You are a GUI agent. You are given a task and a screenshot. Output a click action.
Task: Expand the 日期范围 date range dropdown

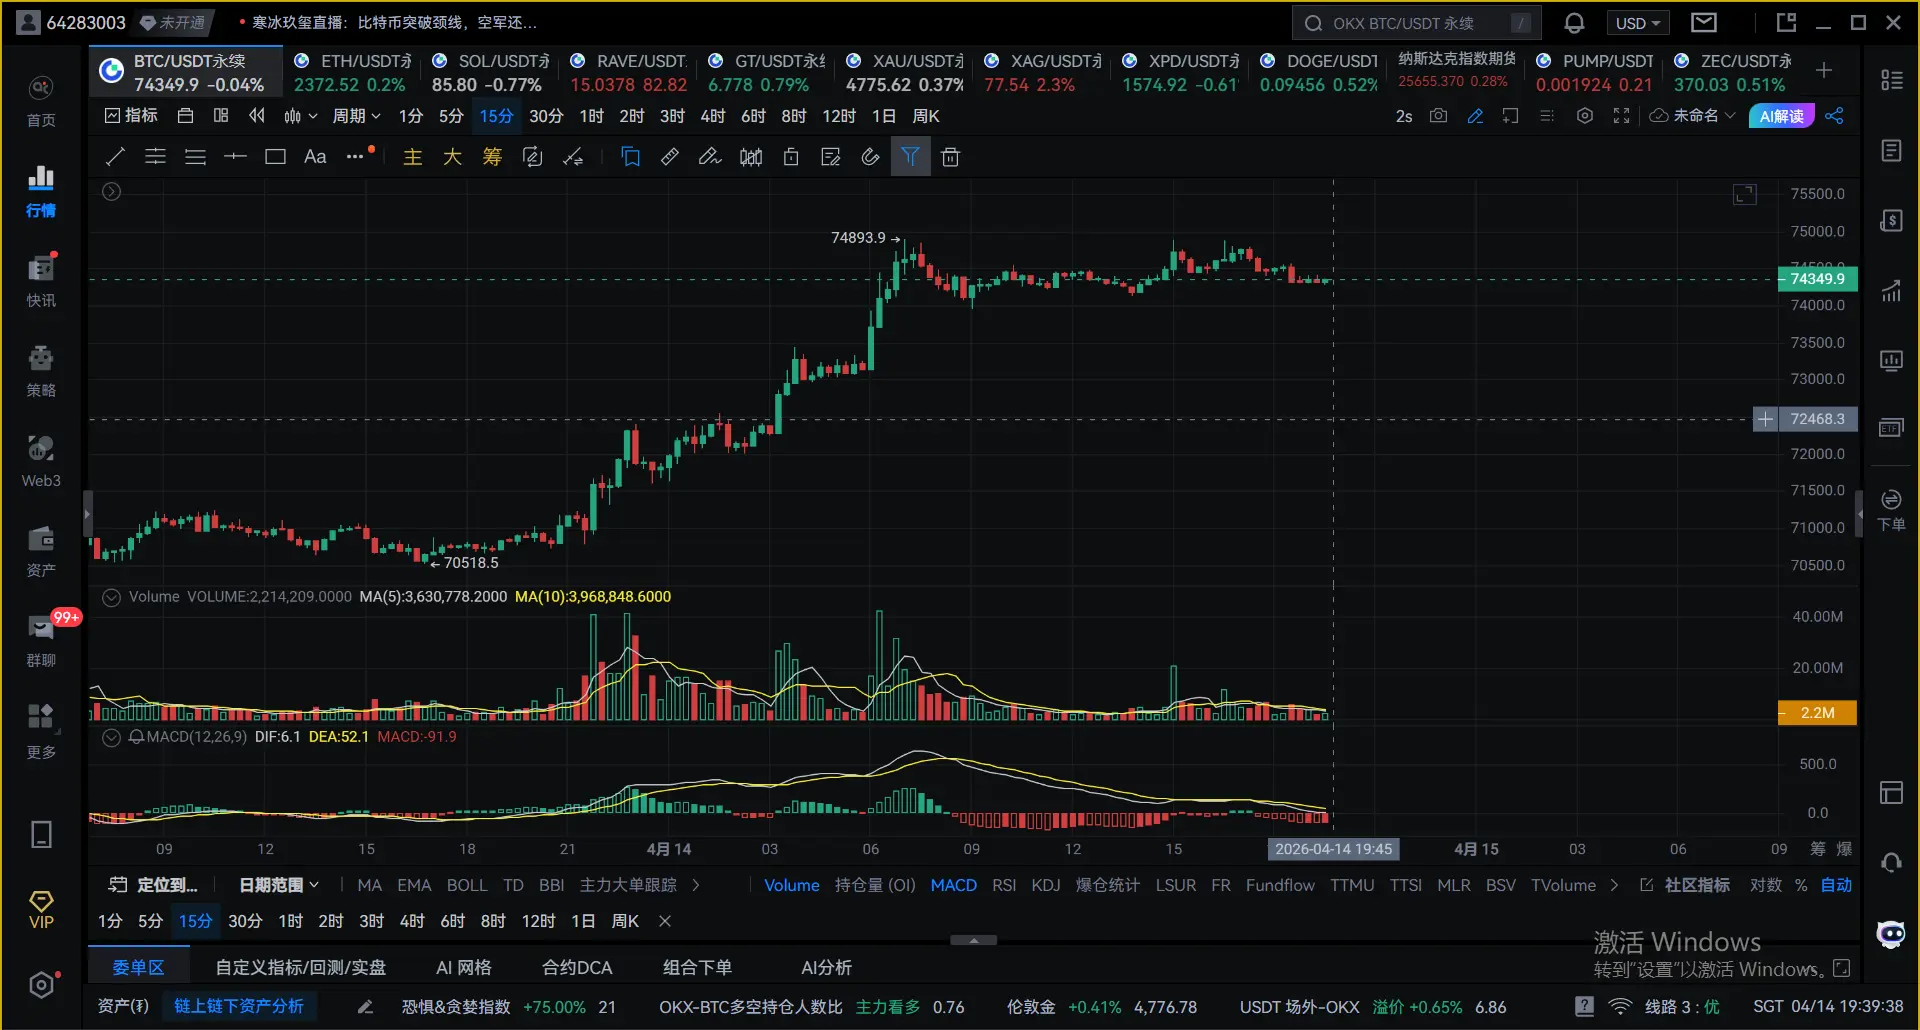(x=279, y=885)
